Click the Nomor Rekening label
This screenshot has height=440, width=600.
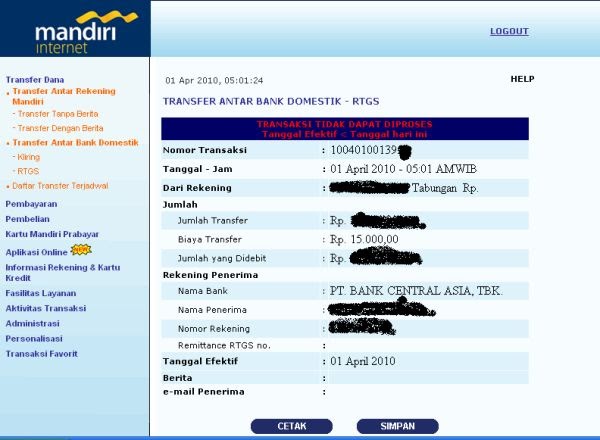coord(214,329)
